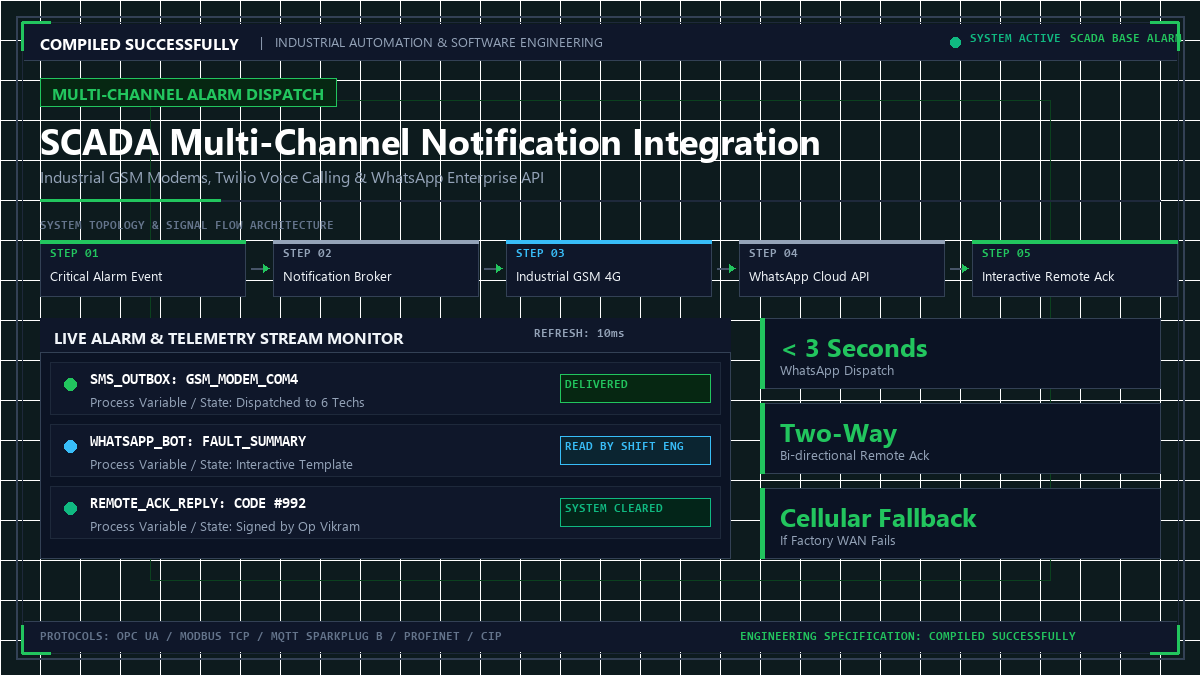
Task: Click 'Dispatched to 6 Techs' state text
Action: (299, 402)
